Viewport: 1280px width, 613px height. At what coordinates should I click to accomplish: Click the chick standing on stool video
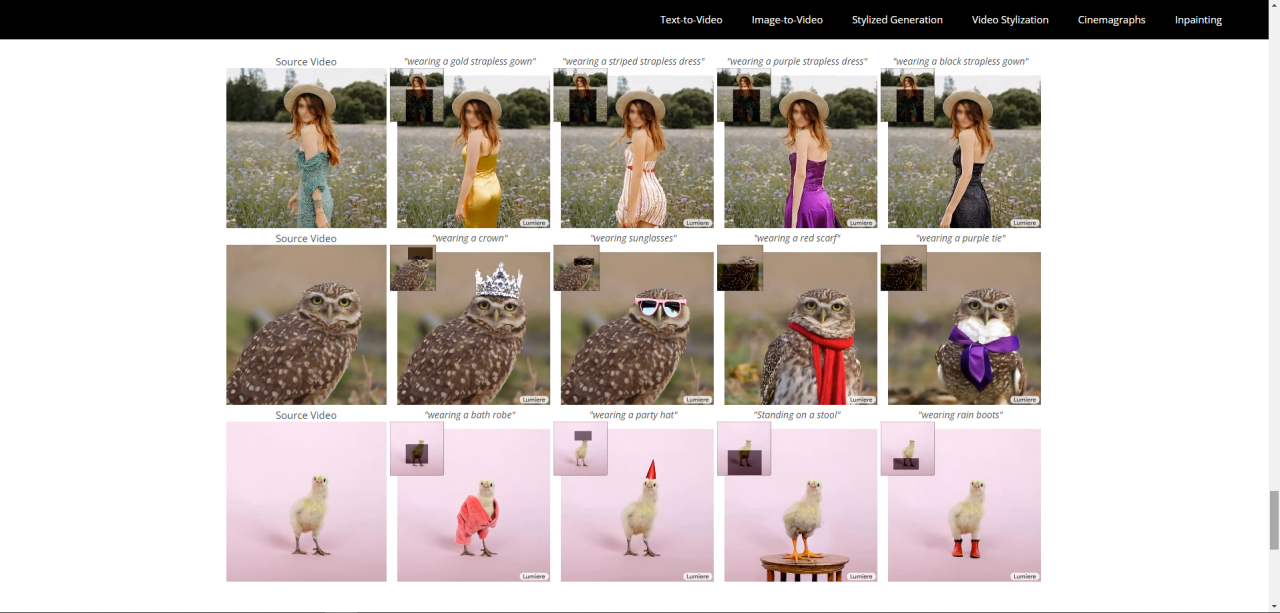pyautogui.click(x=797, y=501)
